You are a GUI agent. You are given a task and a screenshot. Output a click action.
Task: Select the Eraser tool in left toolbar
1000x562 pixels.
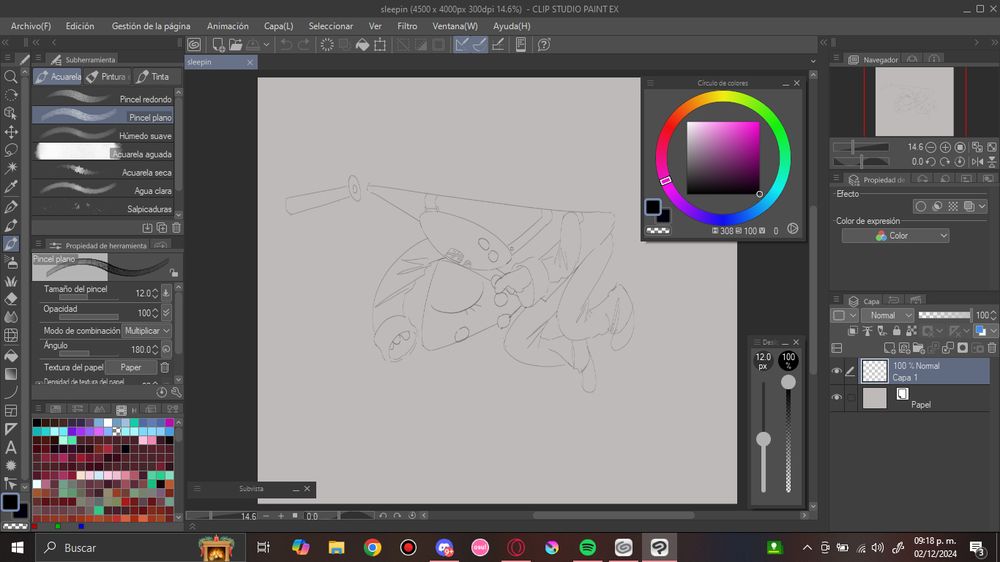(11, 298)
